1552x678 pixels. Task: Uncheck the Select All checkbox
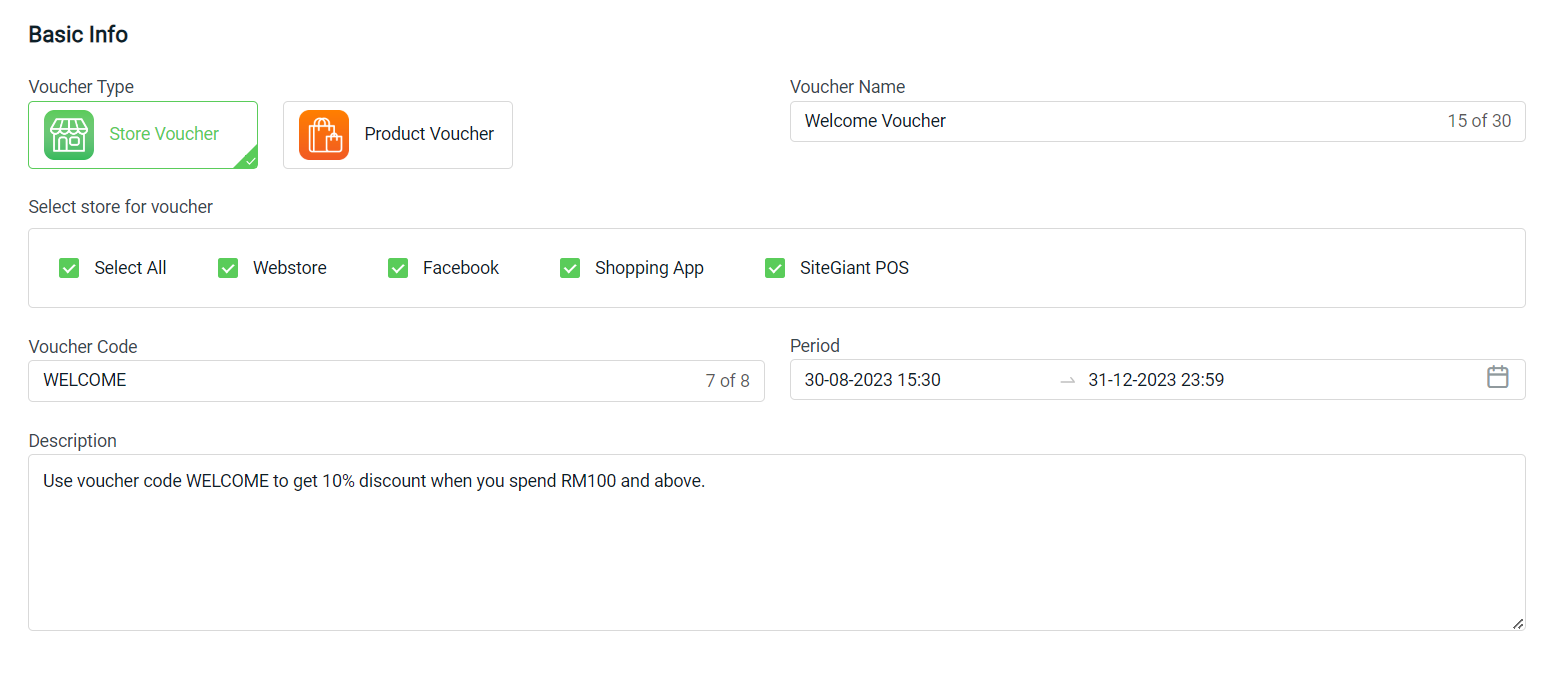tap(69, 268)
